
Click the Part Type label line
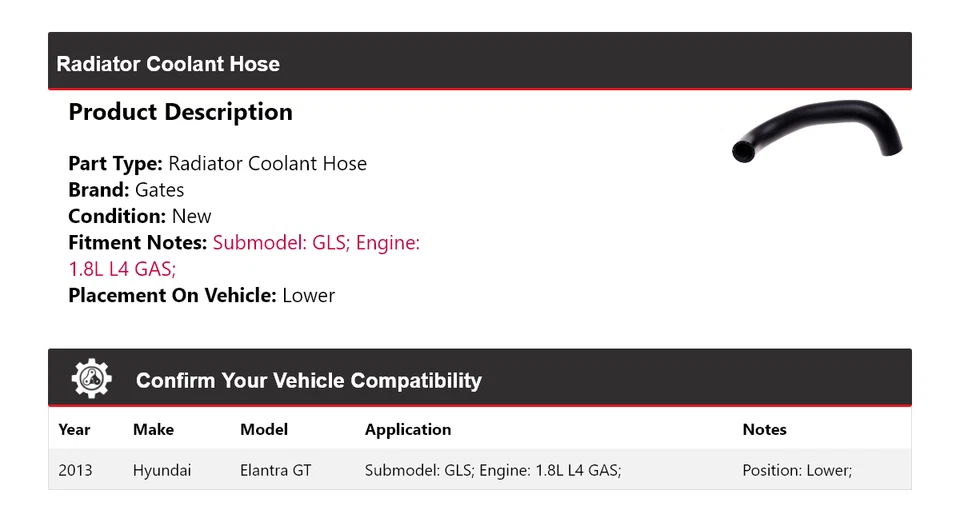pos(217,164)
